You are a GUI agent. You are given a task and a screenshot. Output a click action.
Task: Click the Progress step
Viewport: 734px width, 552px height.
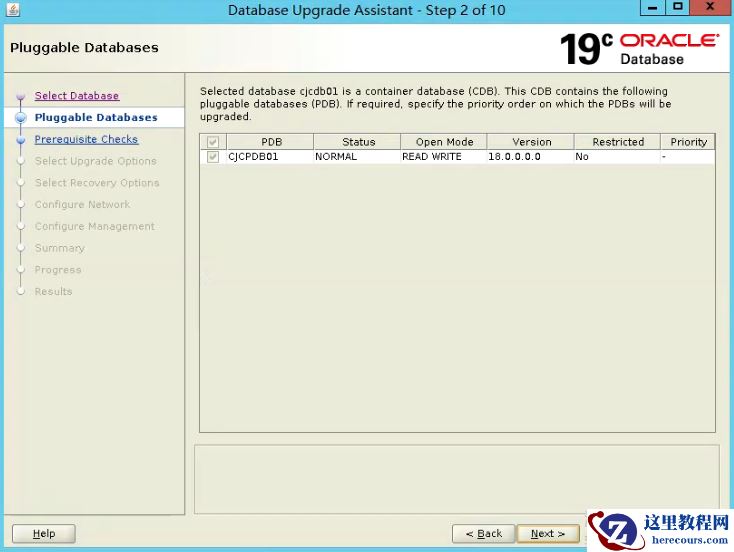click(58, 270)
